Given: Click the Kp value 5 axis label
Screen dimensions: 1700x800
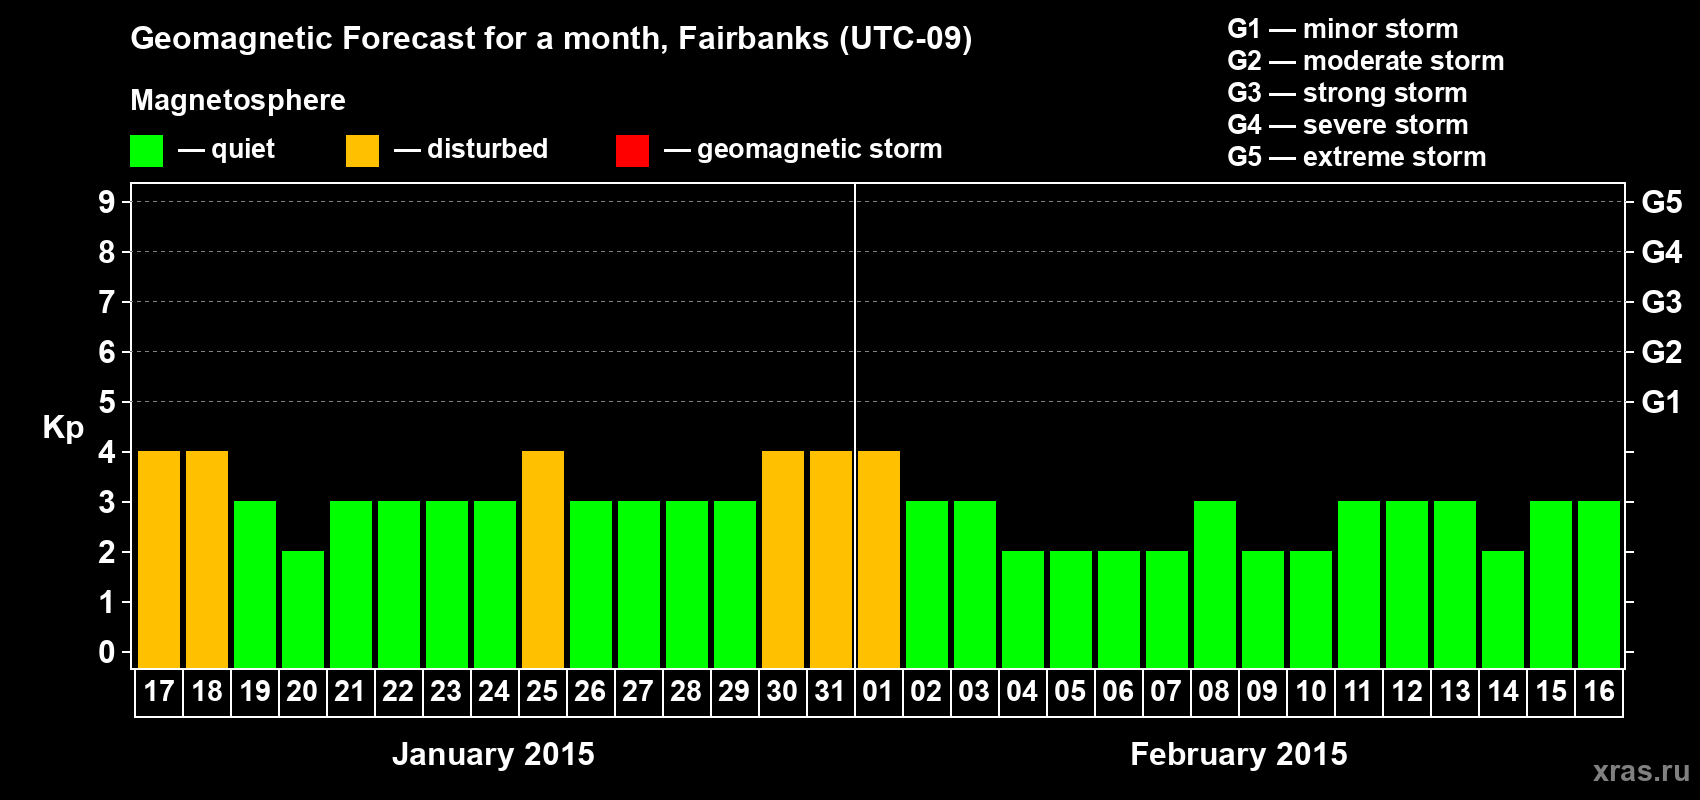Looking at the screenshot, I should point(107,402).
